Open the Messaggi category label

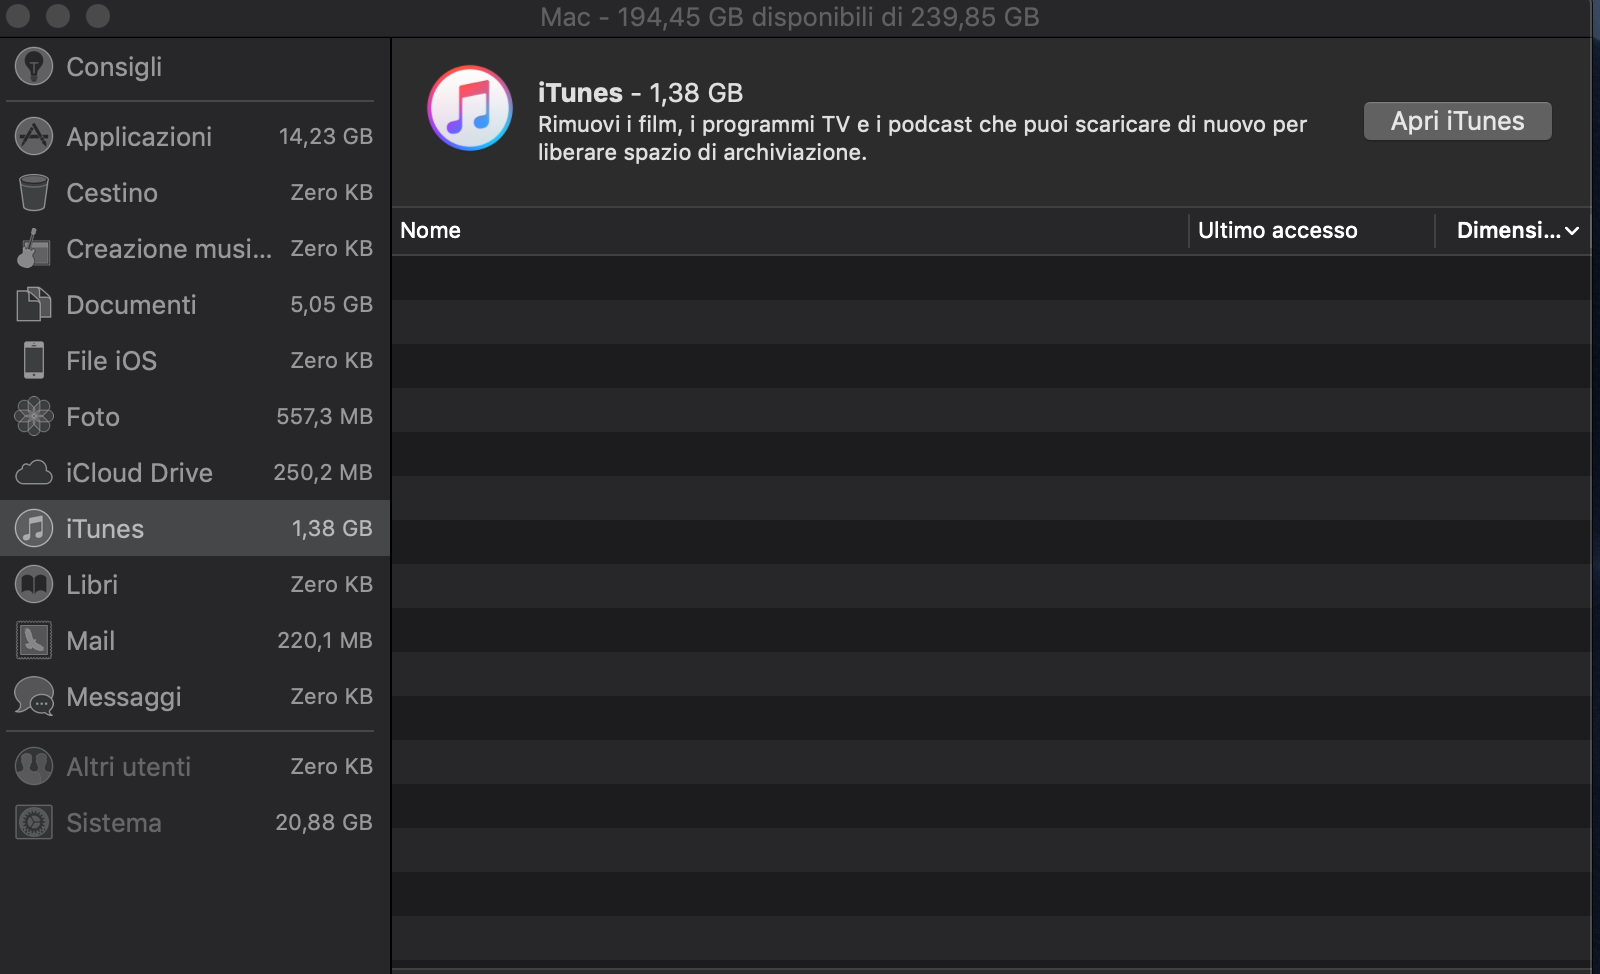coord(124,697)
